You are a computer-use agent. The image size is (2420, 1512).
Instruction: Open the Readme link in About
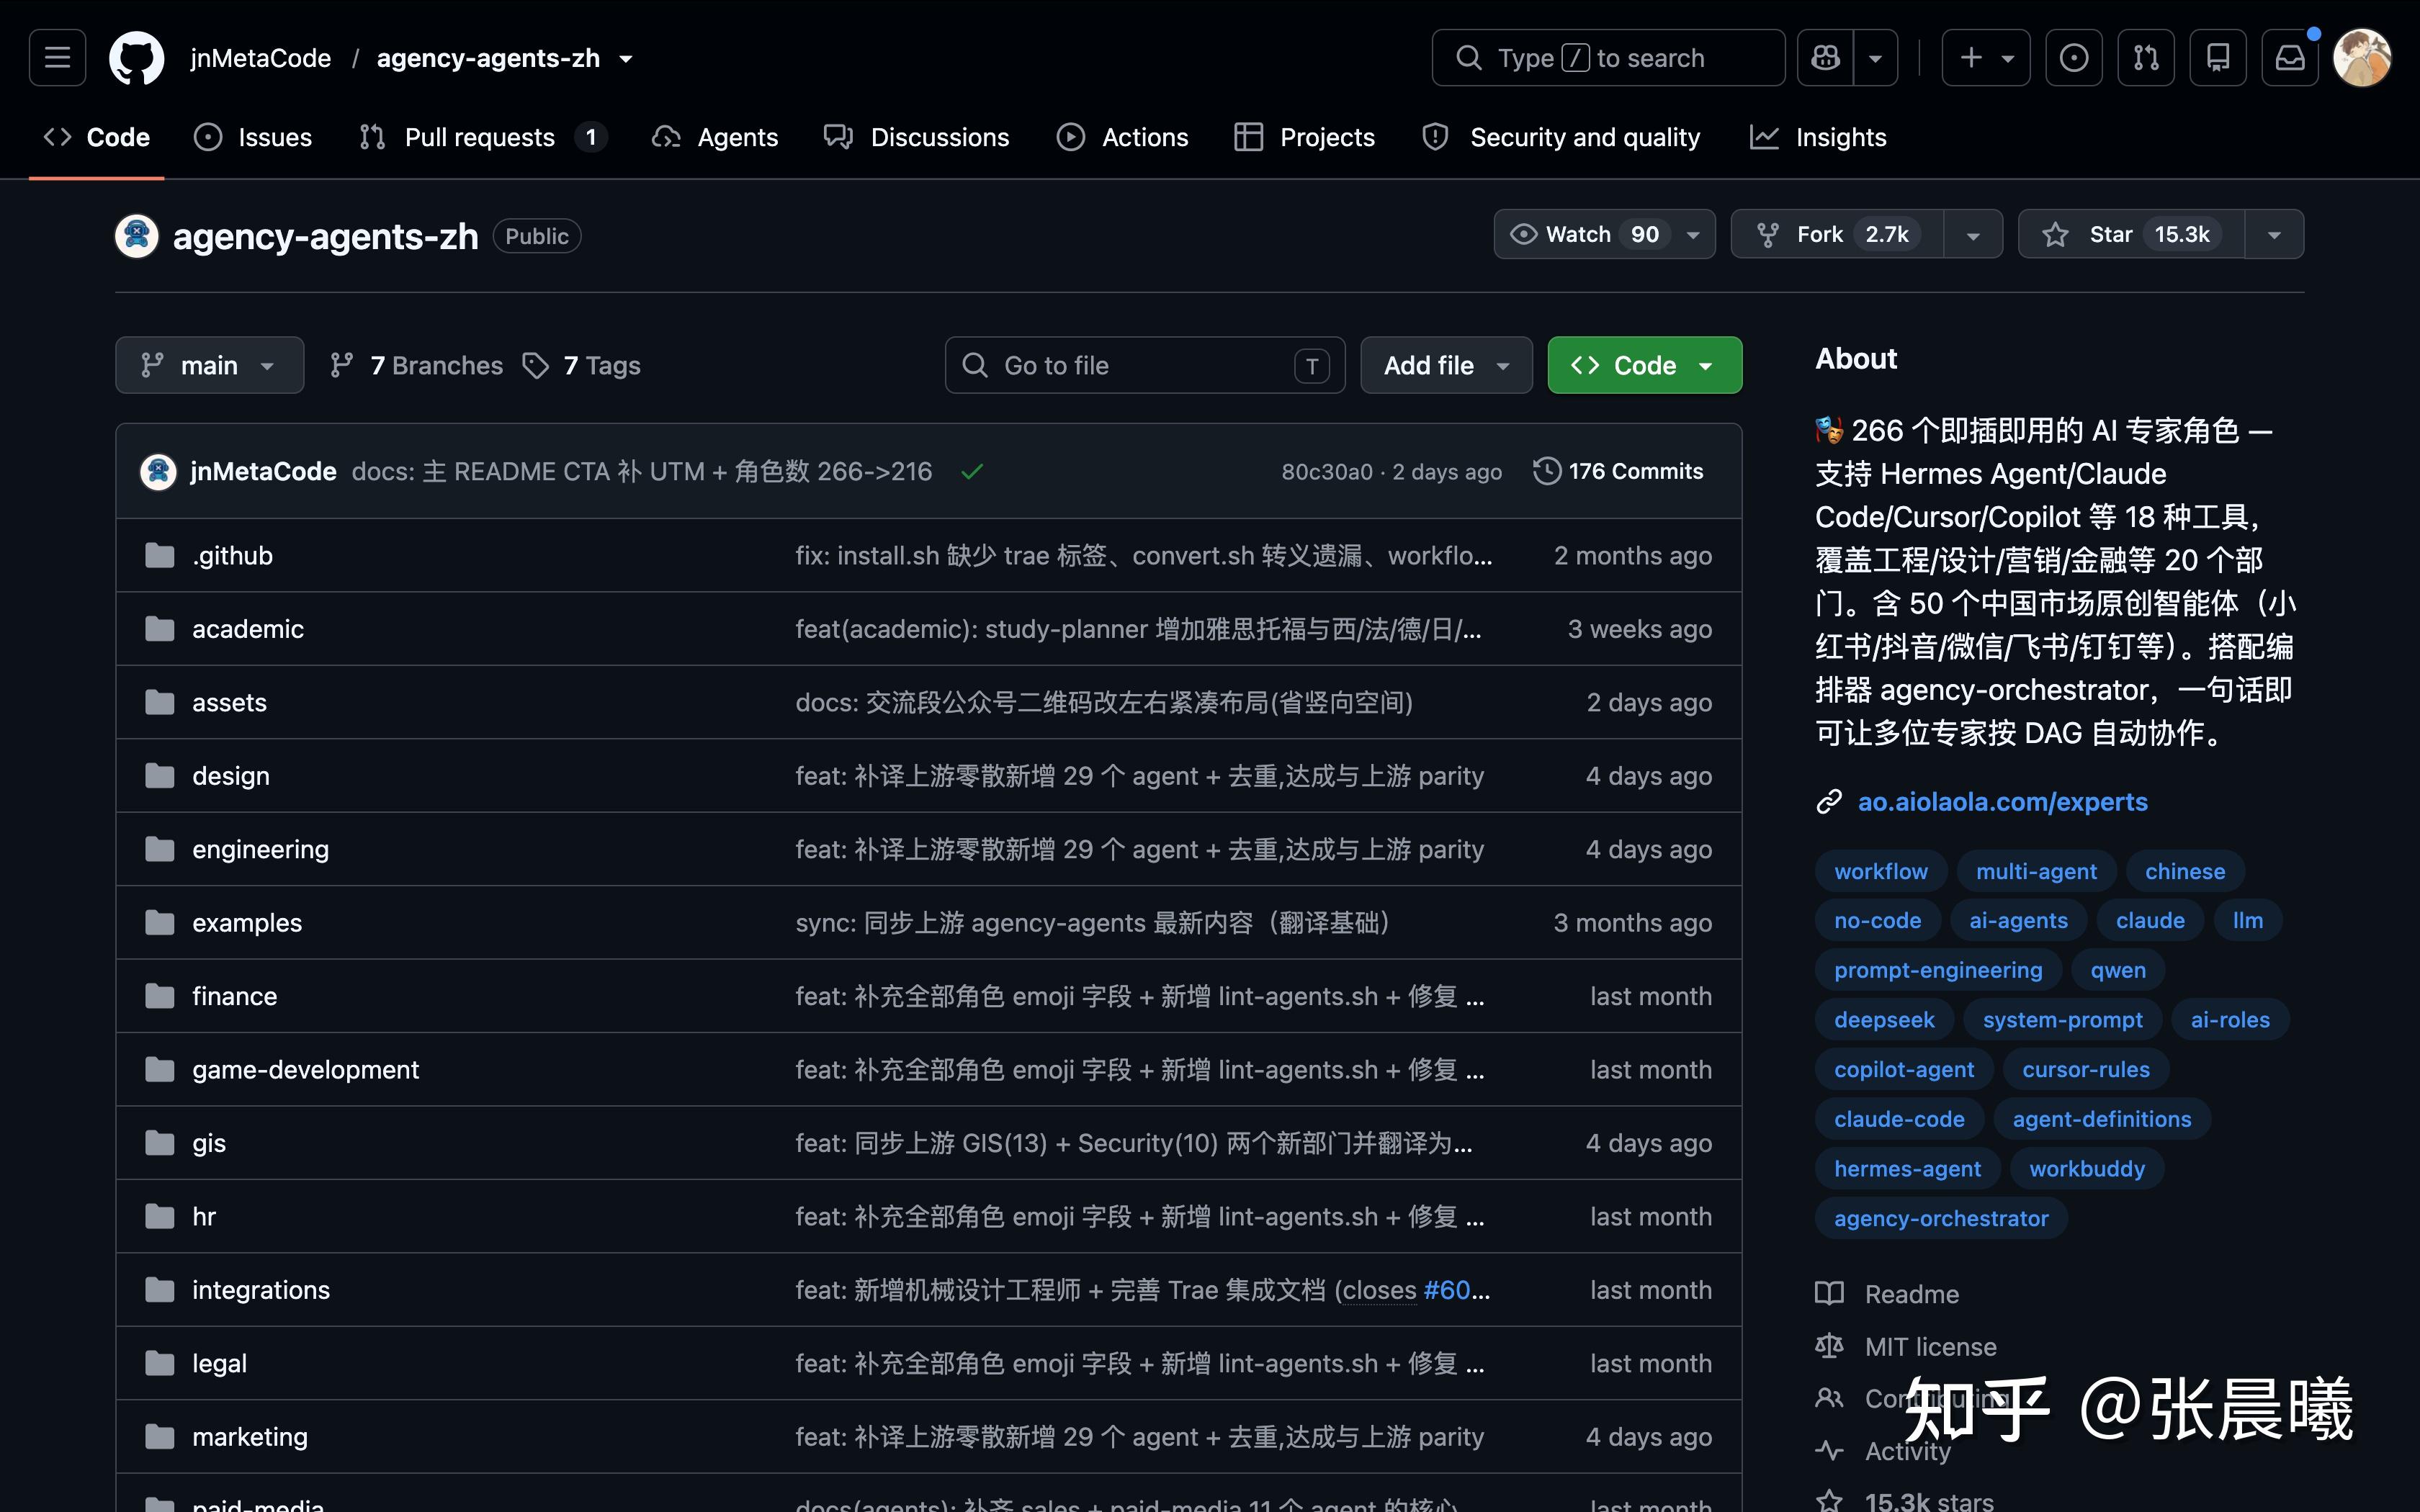(1887, 1294)
